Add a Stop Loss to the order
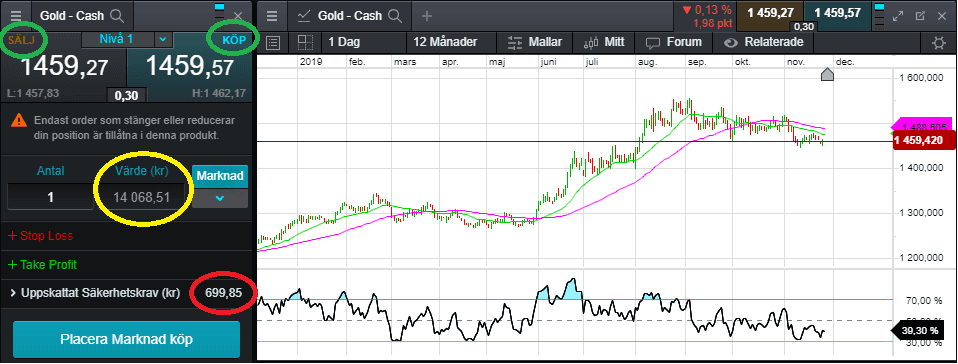The height and width of the screenshot is (364, 958). point(40,235)
